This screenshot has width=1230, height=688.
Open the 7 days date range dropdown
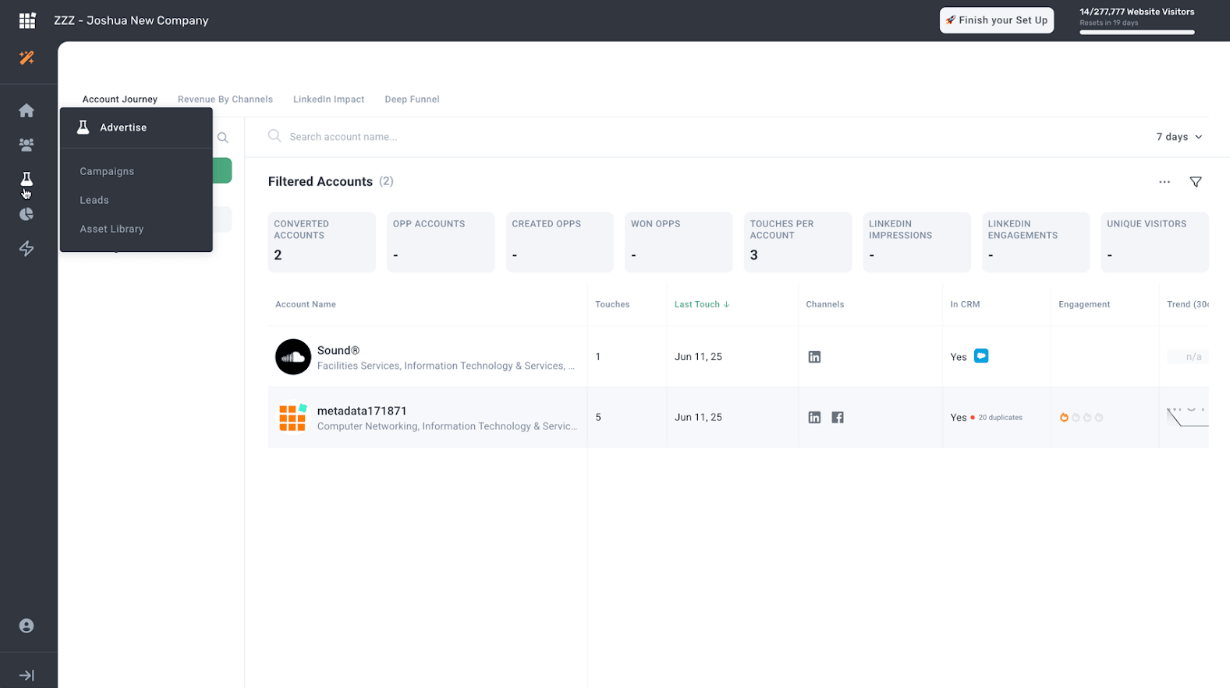click(x=1178, y=136)
